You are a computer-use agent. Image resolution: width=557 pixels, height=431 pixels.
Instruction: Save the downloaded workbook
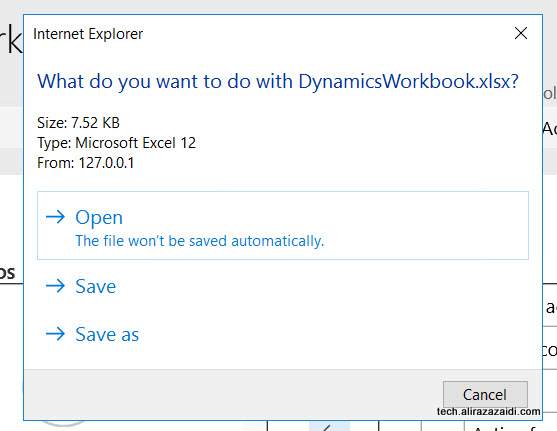96,286
